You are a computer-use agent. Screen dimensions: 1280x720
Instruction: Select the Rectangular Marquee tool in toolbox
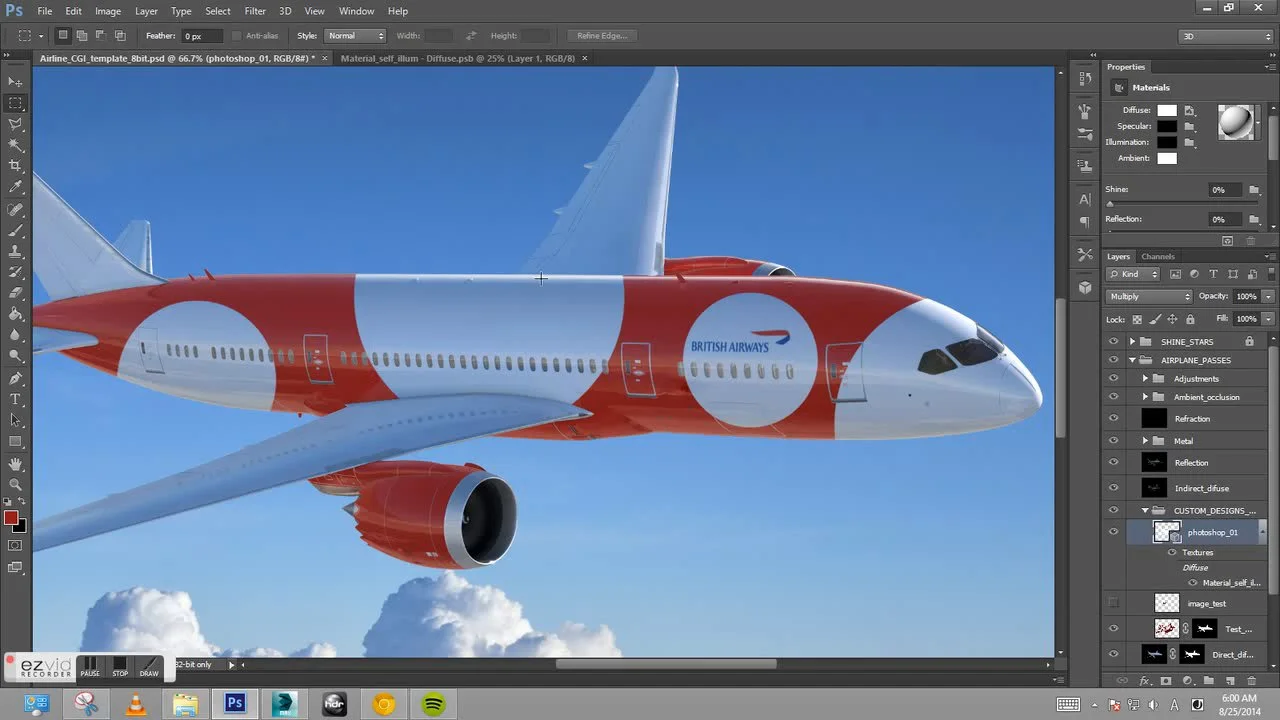[15, 103]
